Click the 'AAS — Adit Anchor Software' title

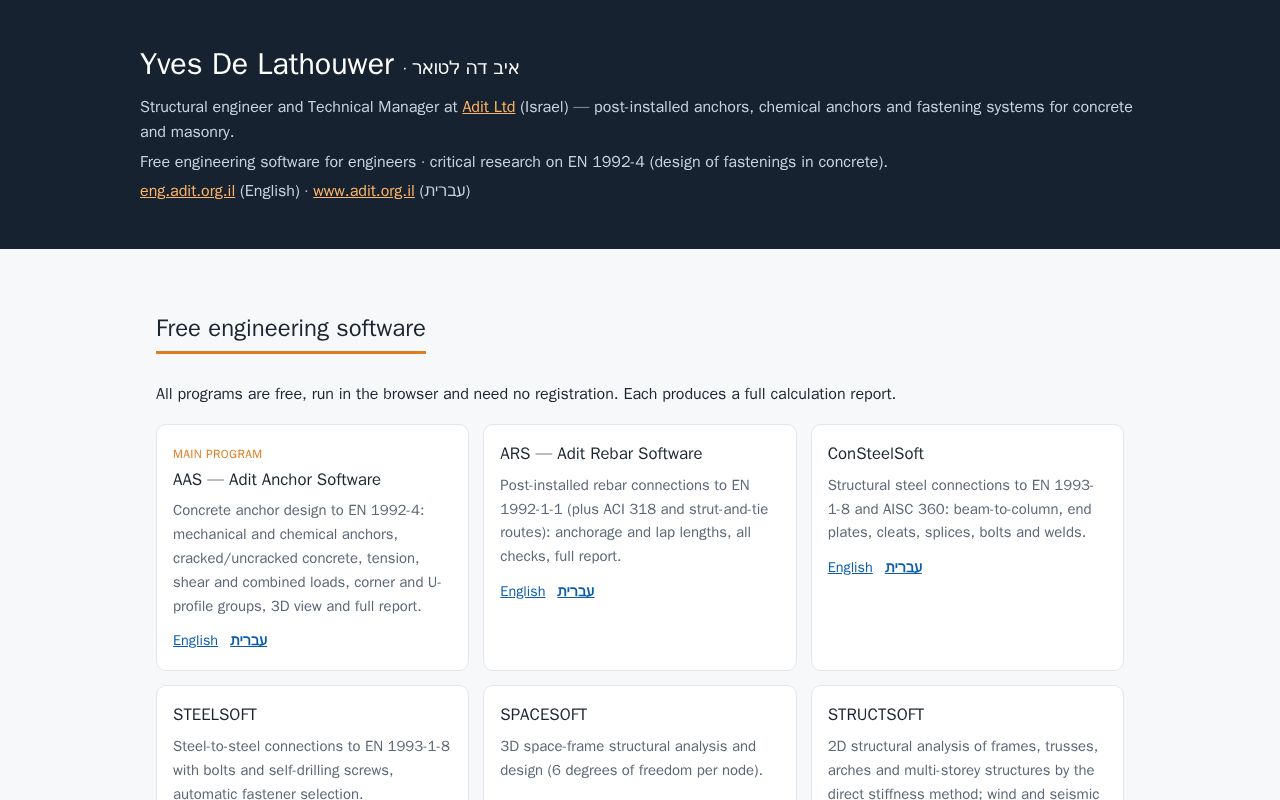click(277, 480)
